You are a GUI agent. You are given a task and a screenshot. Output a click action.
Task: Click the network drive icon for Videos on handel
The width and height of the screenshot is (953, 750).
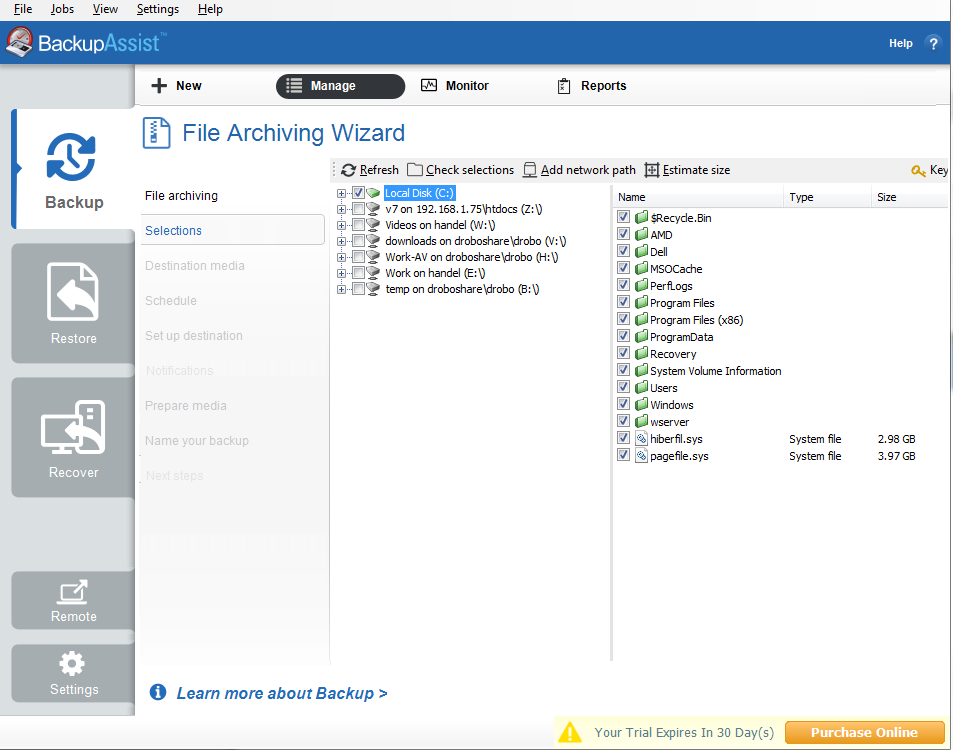tap(373, 225)
